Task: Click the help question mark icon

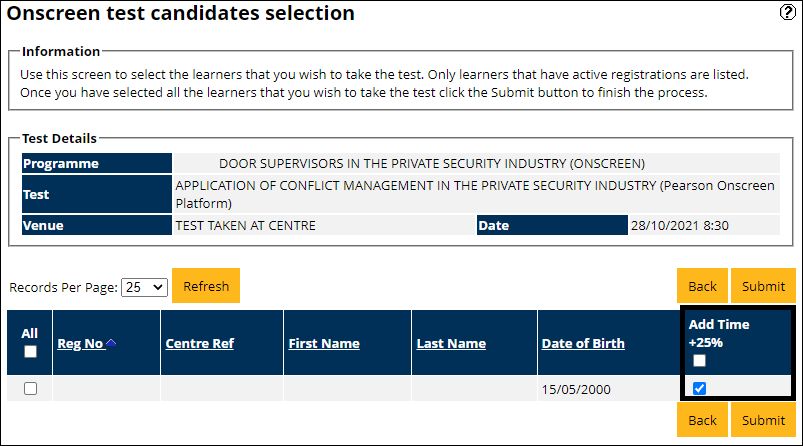Action: point(786,13)
